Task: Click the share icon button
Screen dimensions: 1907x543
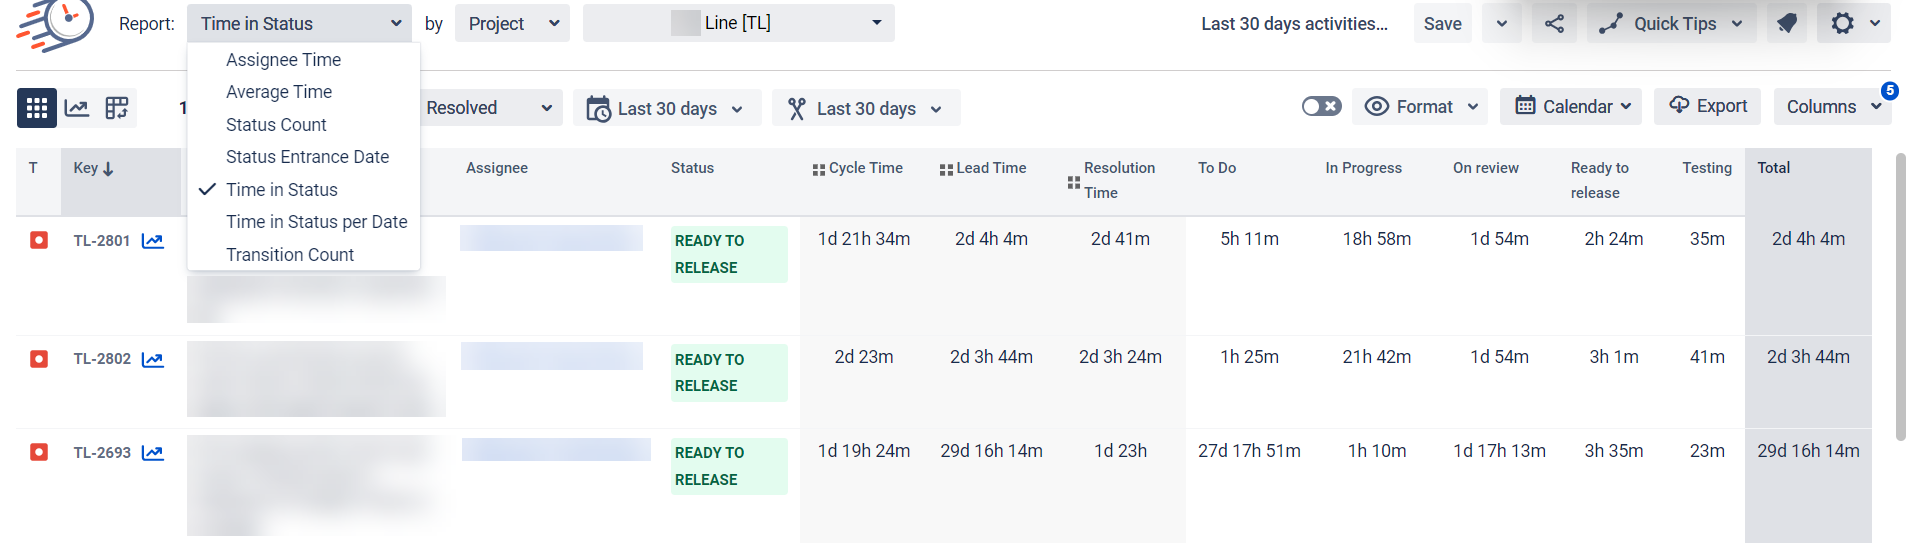Action: coord(1554,24)
